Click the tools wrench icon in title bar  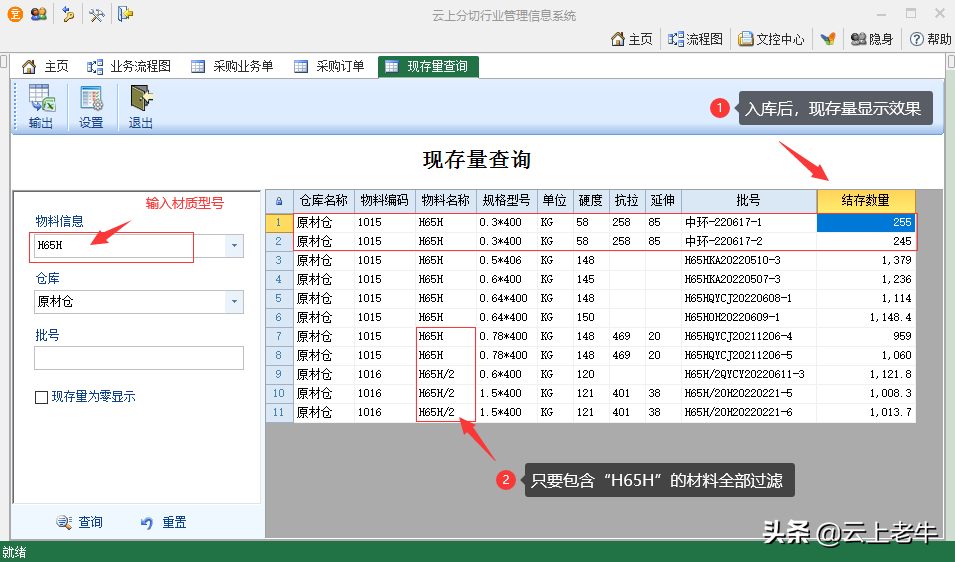97,14
